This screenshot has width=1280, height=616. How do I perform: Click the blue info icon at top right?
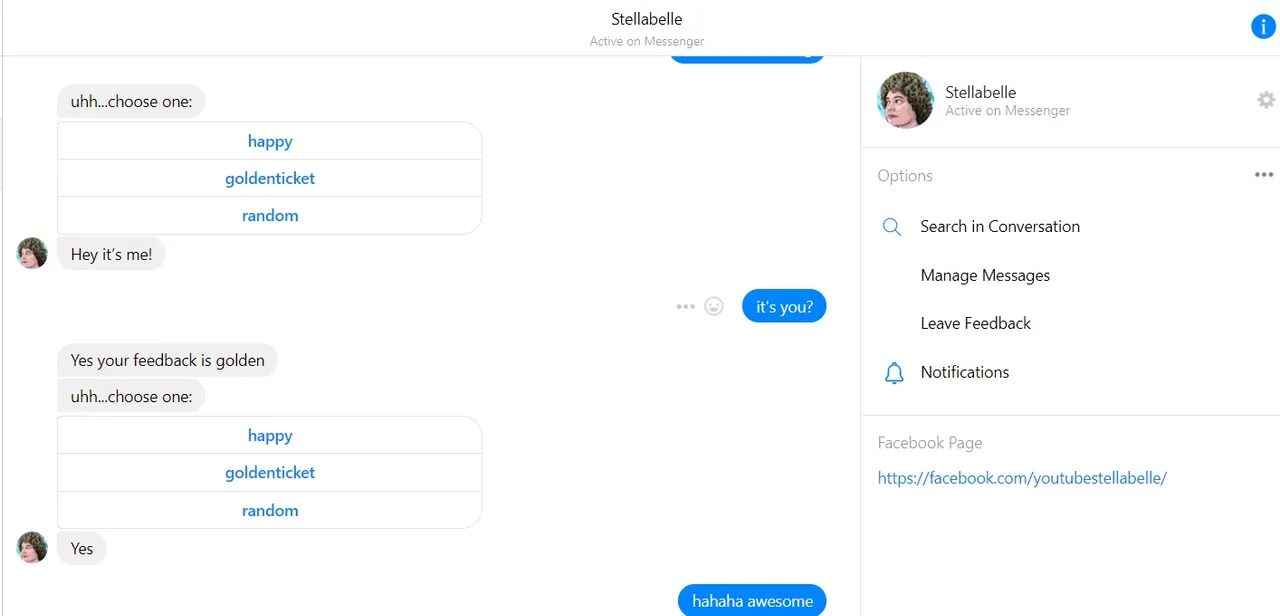(1264, 27)
